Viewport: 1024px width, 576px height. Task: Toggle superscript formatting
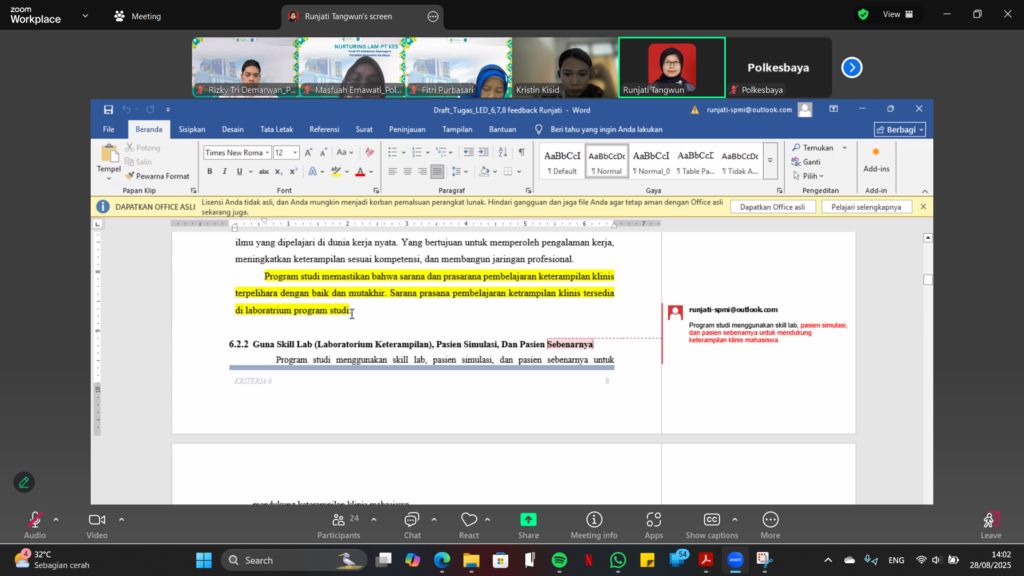coord(293,172)
